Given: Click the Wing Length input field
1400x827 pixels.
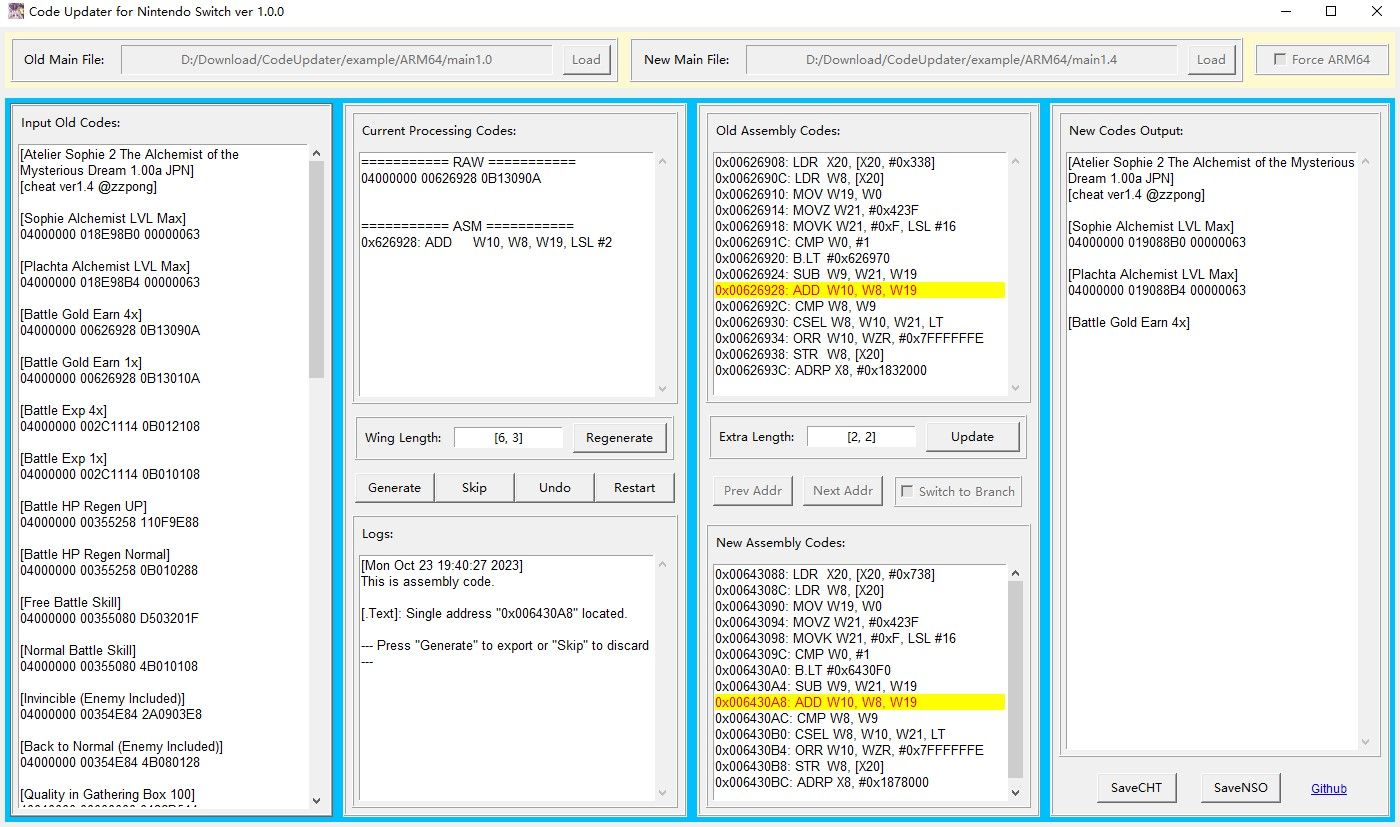Looking at the screenshot, I should (508, 437).
